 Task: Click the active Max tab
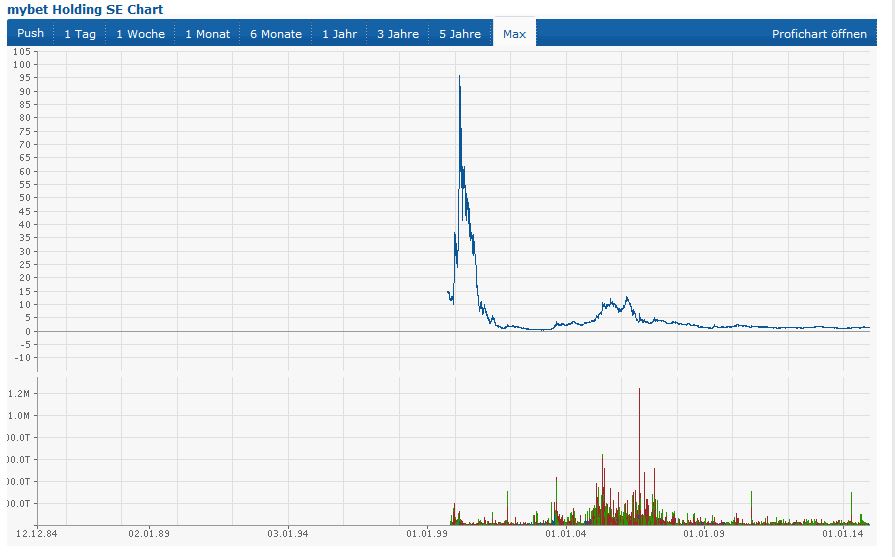coord(514,33)
